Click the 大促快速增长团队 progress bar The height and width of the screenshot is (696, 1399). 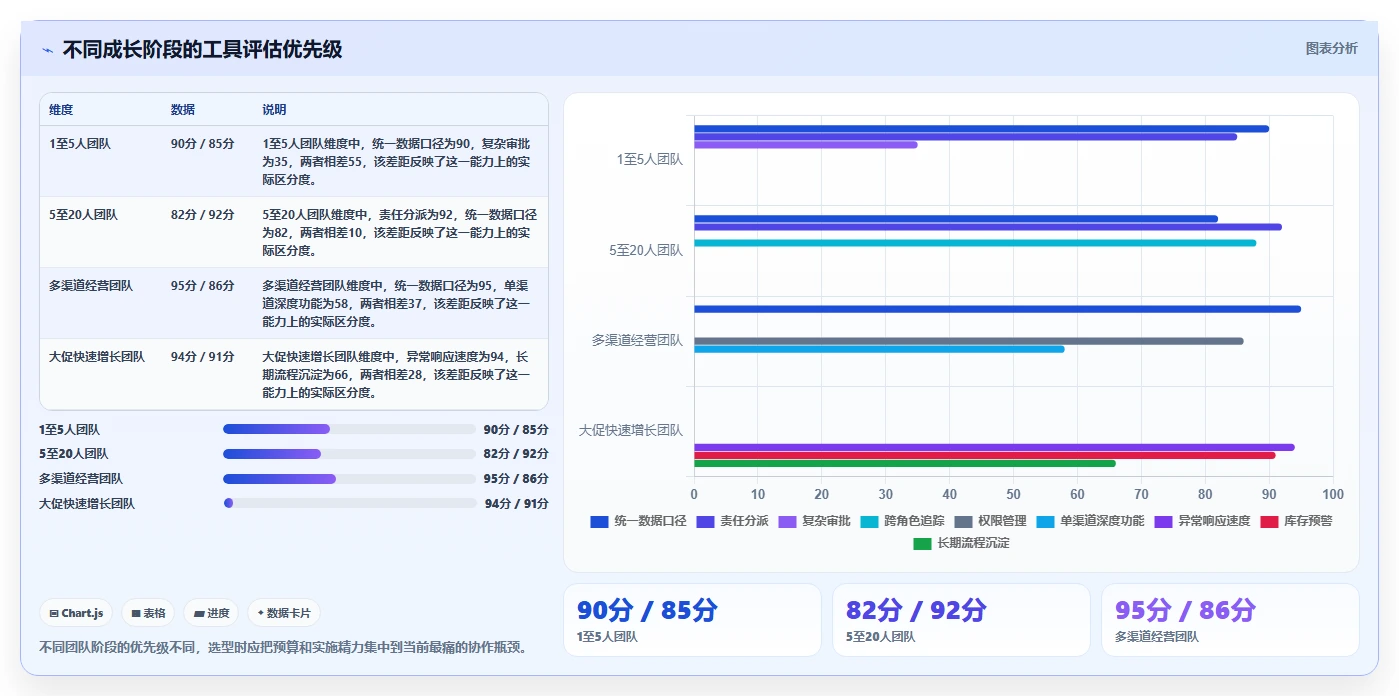tap(349, 503)
